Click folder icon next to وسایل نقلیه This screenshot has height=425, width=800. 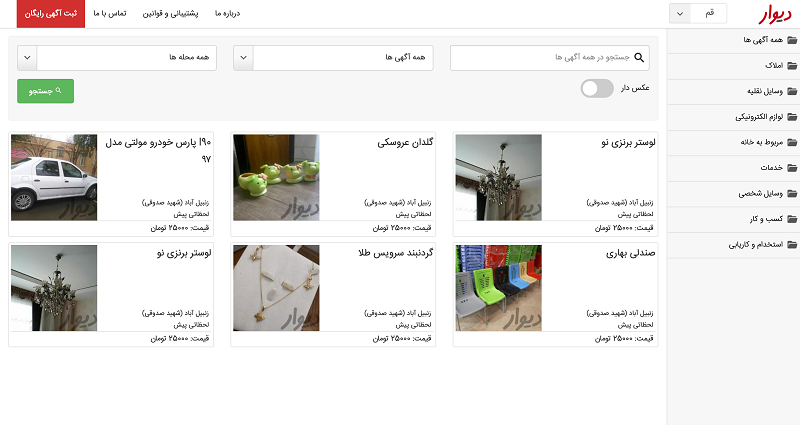tap(792, 91)
